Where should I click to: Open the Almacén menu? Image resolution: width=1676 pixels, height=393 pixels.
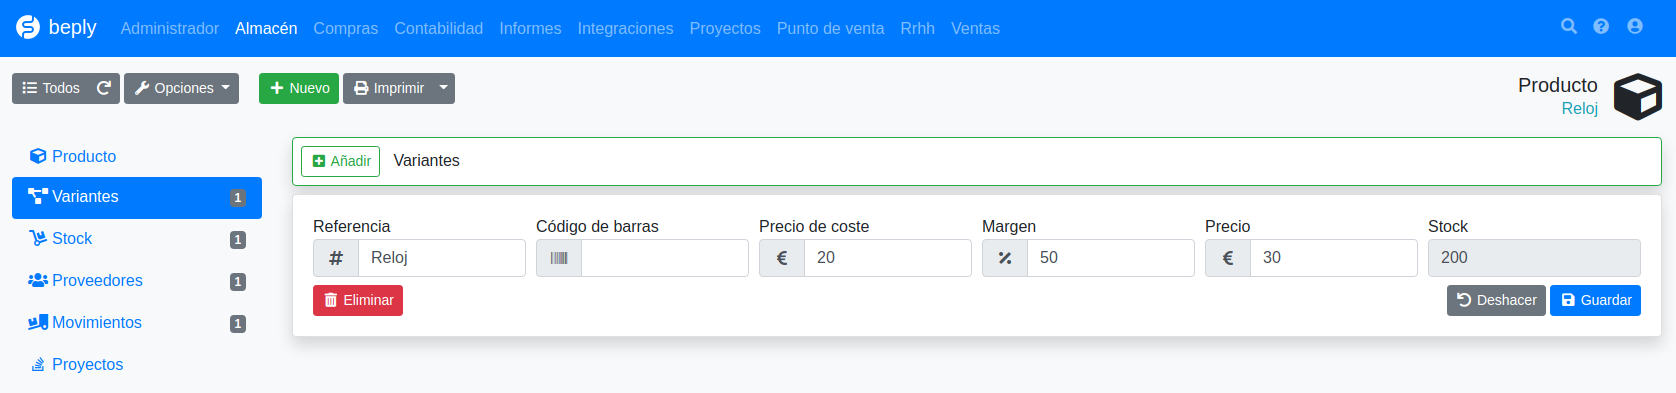pyautogui.click(x=266, y=28)
